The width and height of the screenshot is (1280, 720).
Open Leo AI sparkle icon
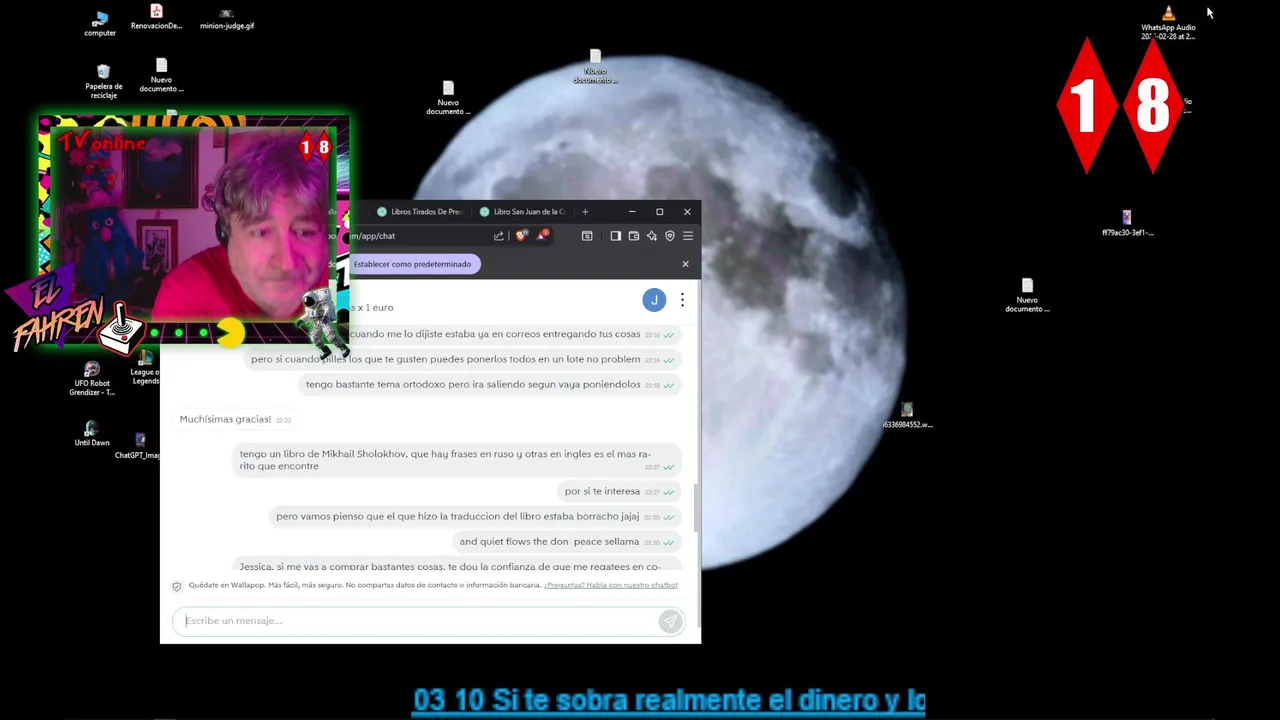[651, 236]
